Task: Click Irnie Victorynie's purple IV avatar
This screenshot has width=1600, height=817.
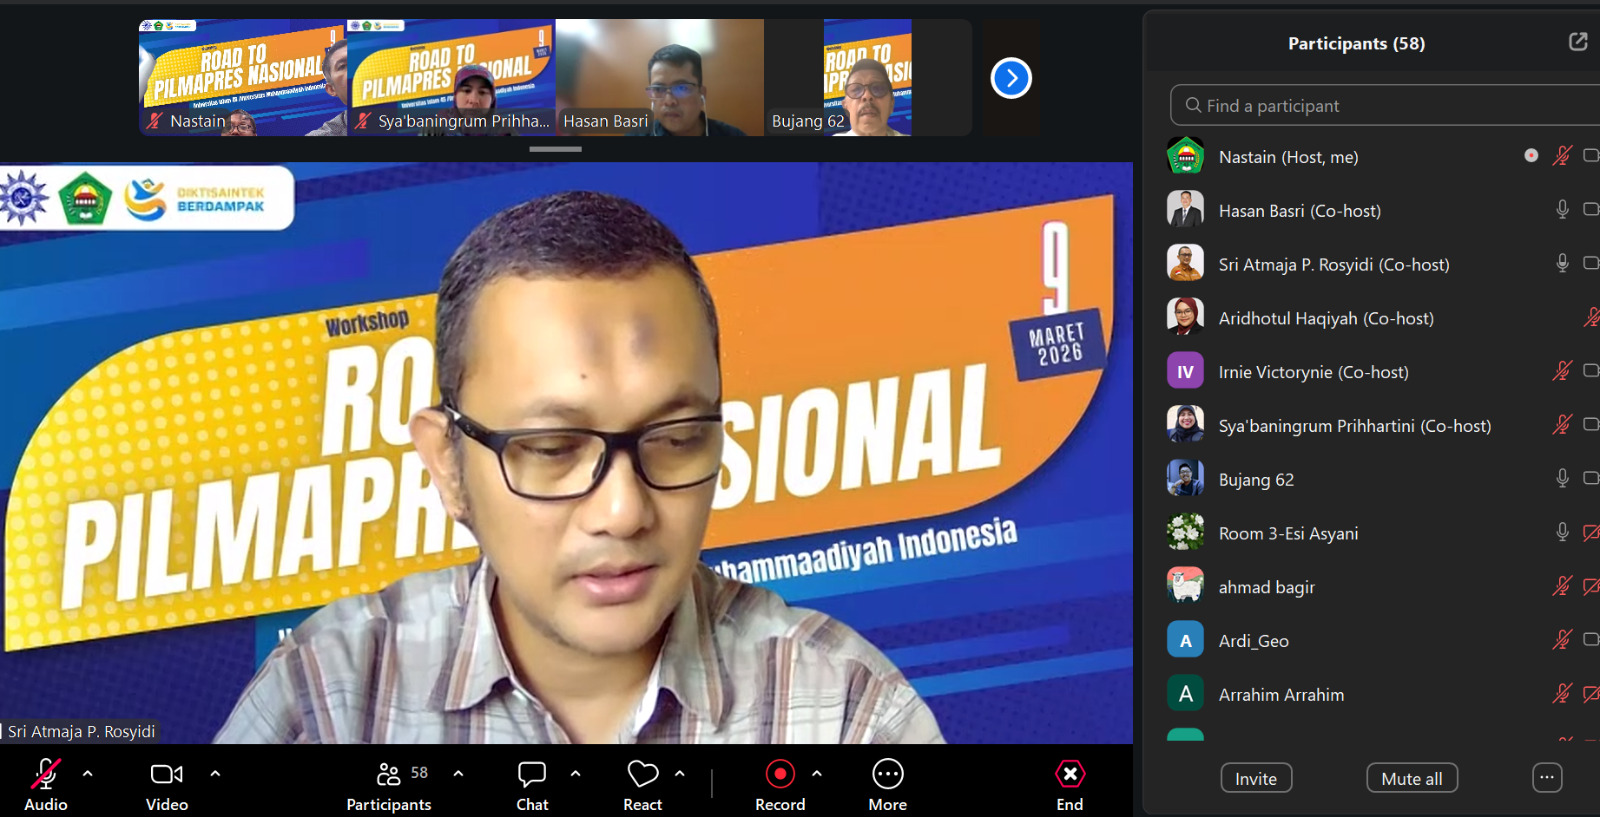Action: [1185, 372]
